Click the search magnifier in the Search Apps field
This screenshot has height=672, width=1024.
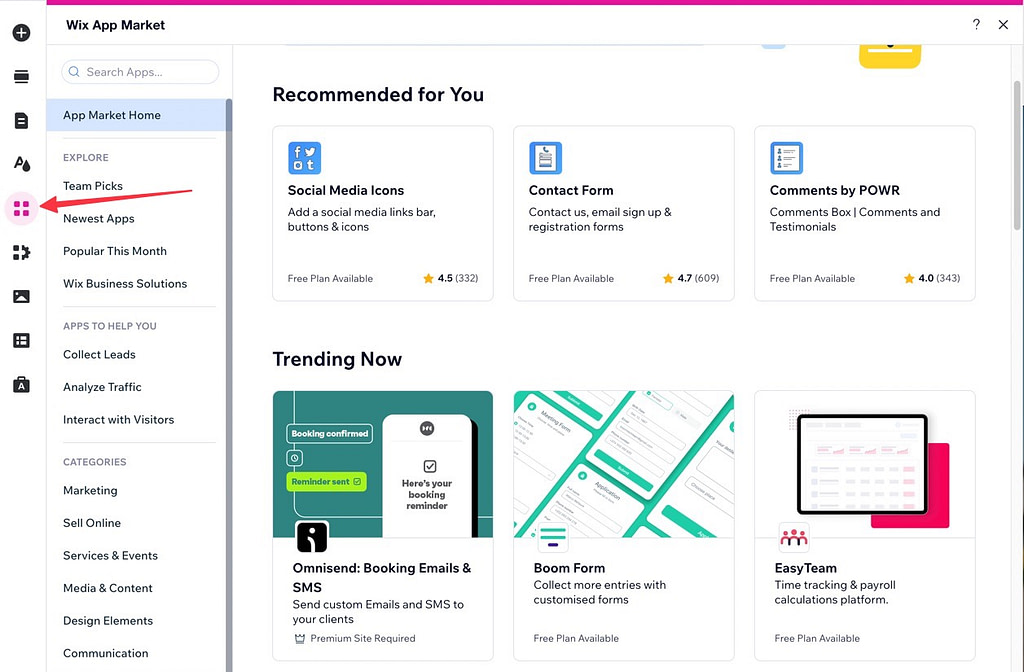74,71
